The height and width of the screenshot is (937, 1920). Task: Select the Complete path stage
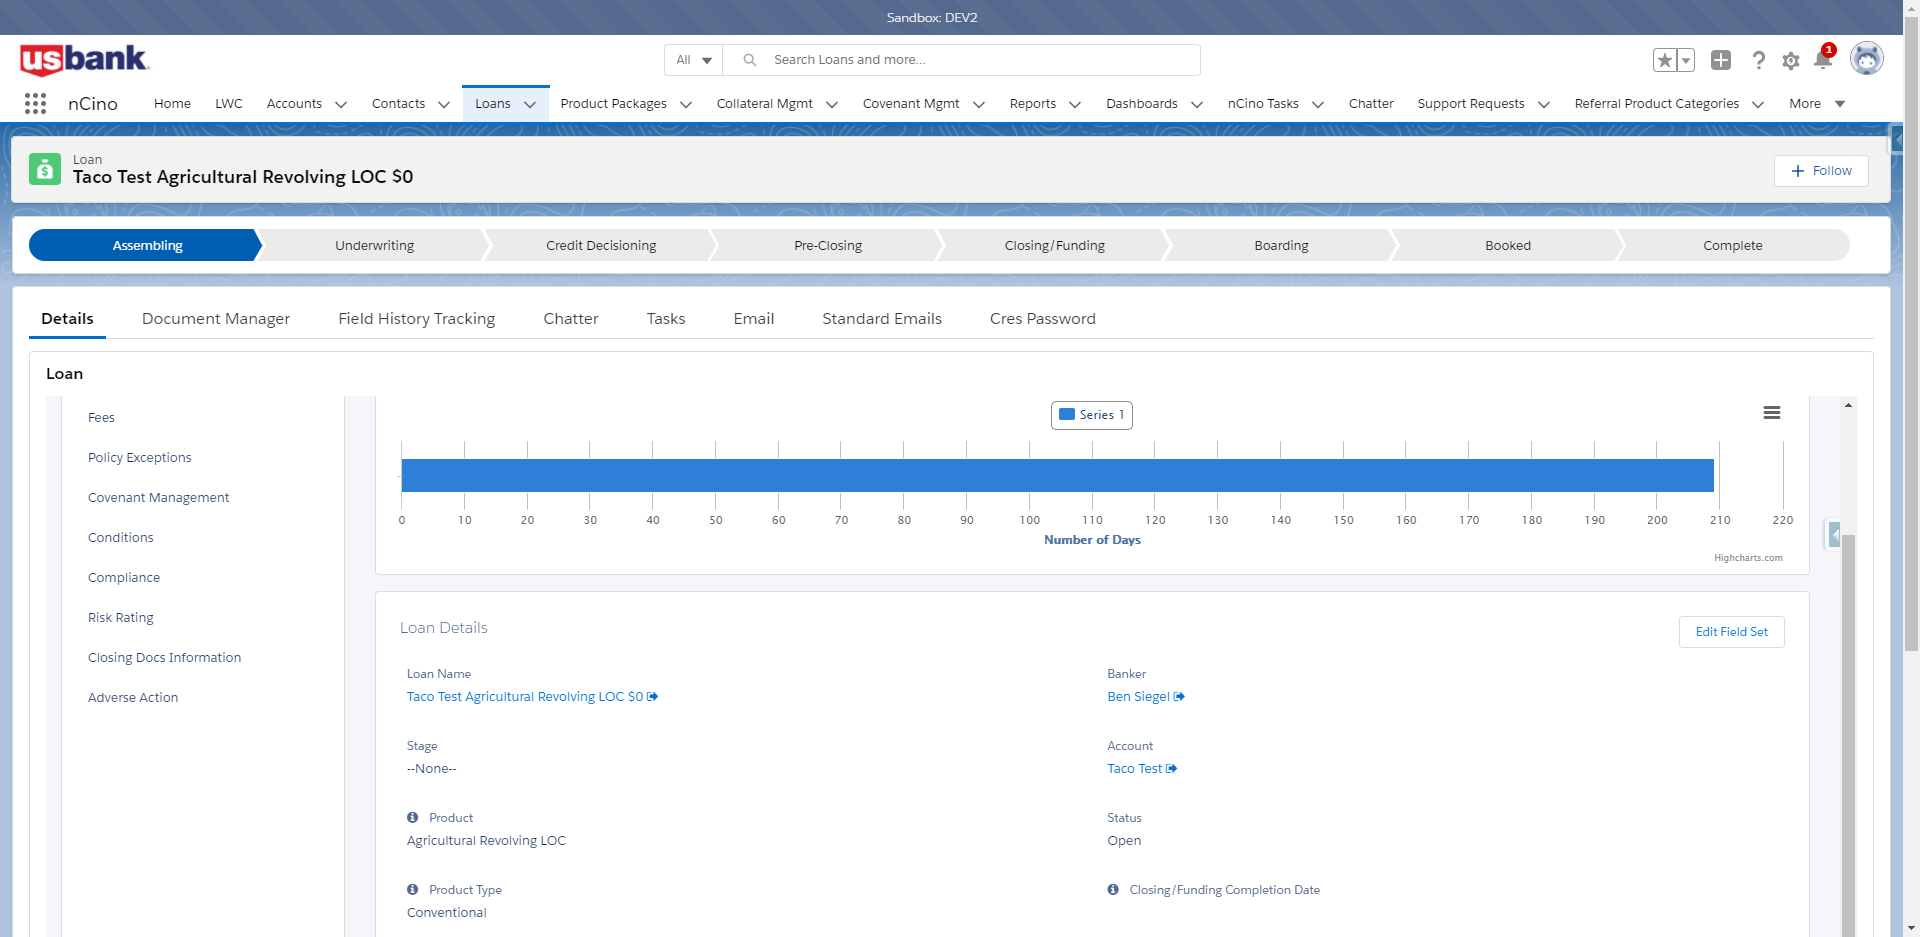point(1733,246)
